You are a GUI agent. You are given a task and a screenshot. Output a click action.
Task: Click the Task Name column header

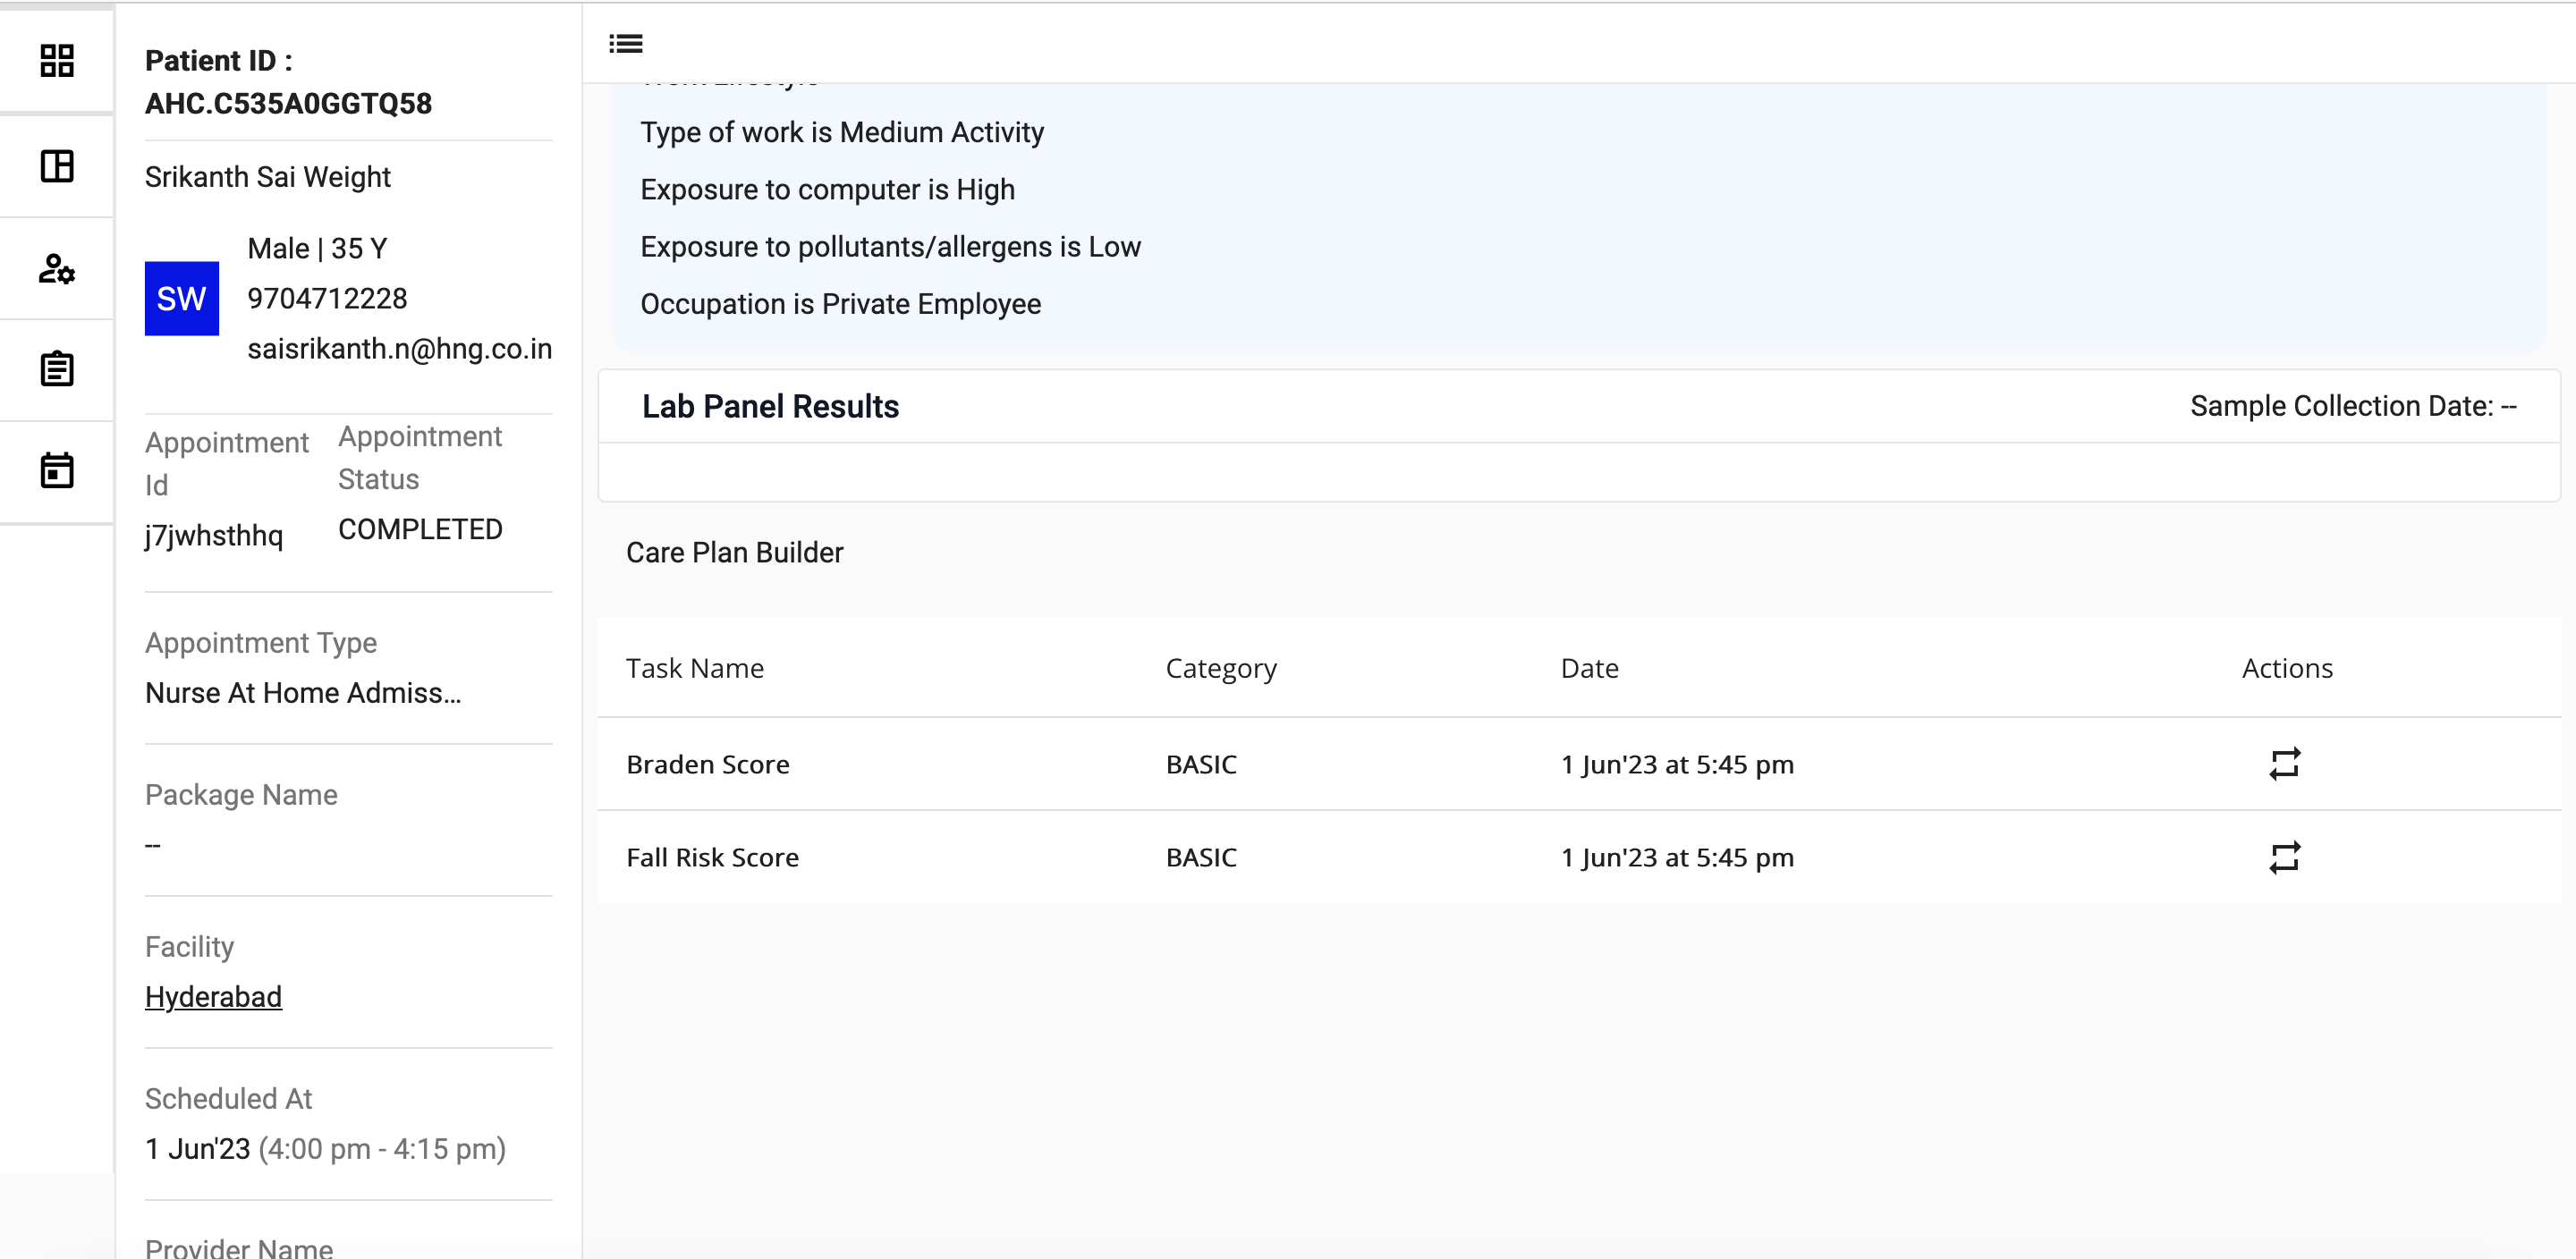(694, 668)
